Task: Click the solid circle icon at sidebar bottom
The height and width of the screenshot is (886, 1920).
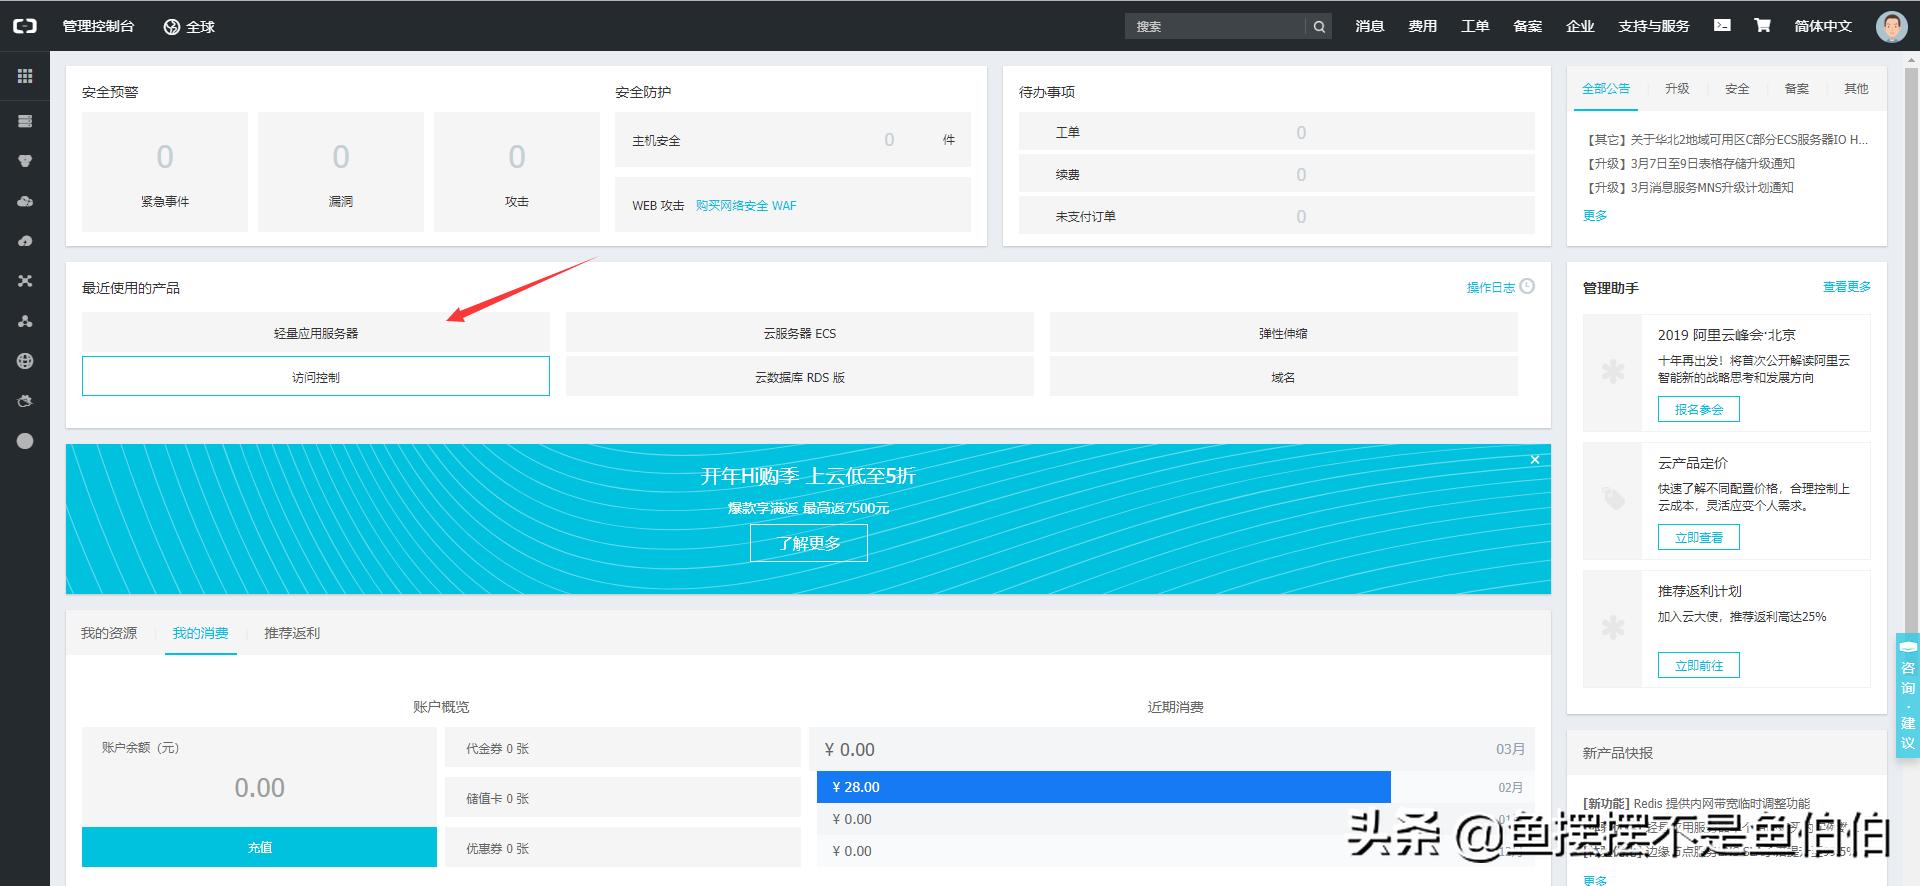Action: [x=25, y=441]
